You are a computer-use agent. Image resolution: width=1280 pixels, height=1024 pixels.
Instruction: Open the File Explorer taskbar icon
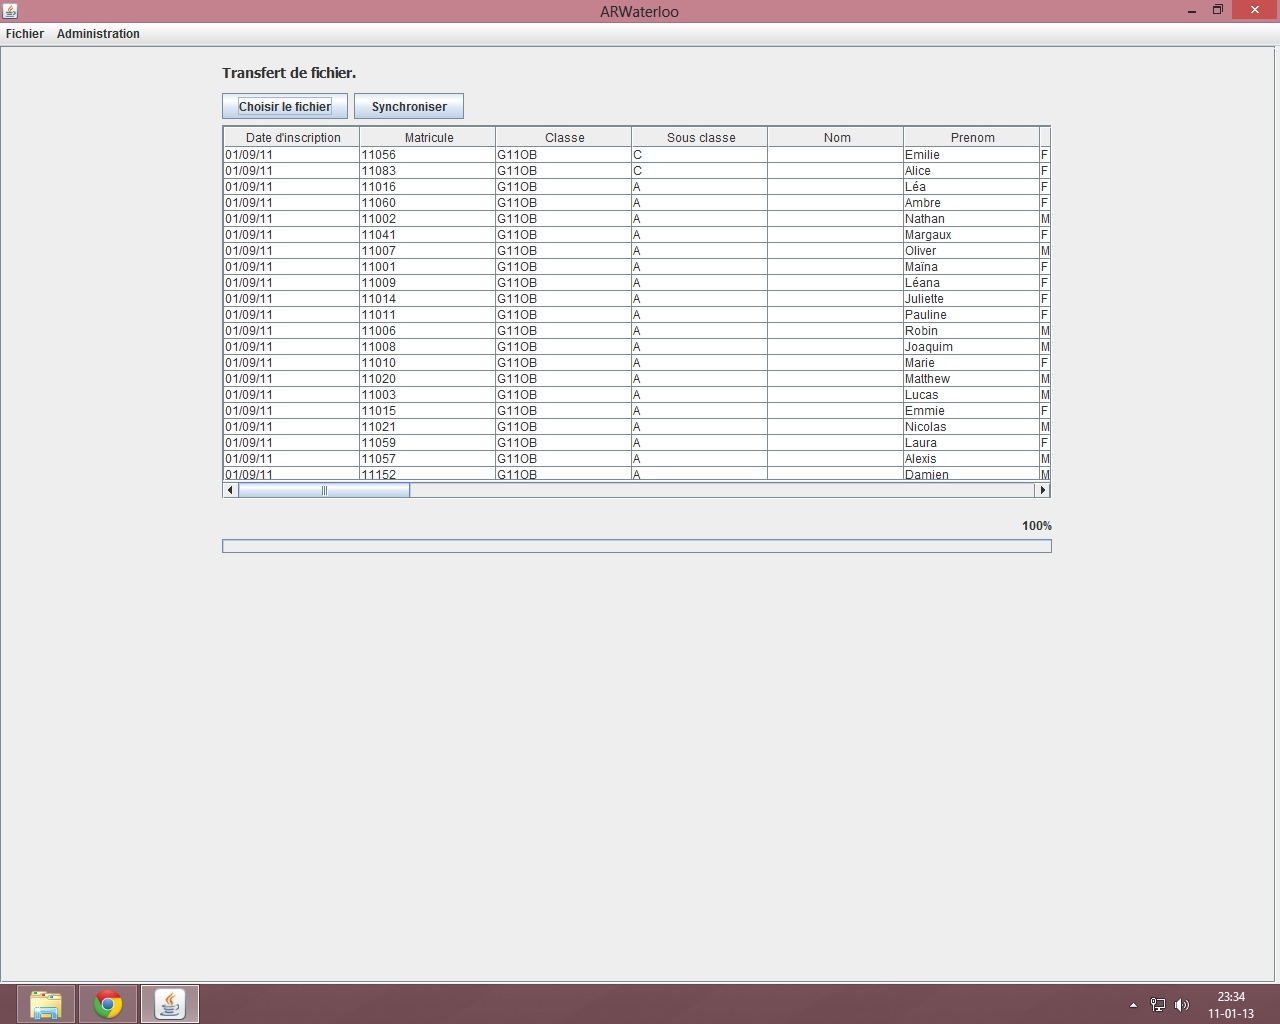click(45, 1004)
